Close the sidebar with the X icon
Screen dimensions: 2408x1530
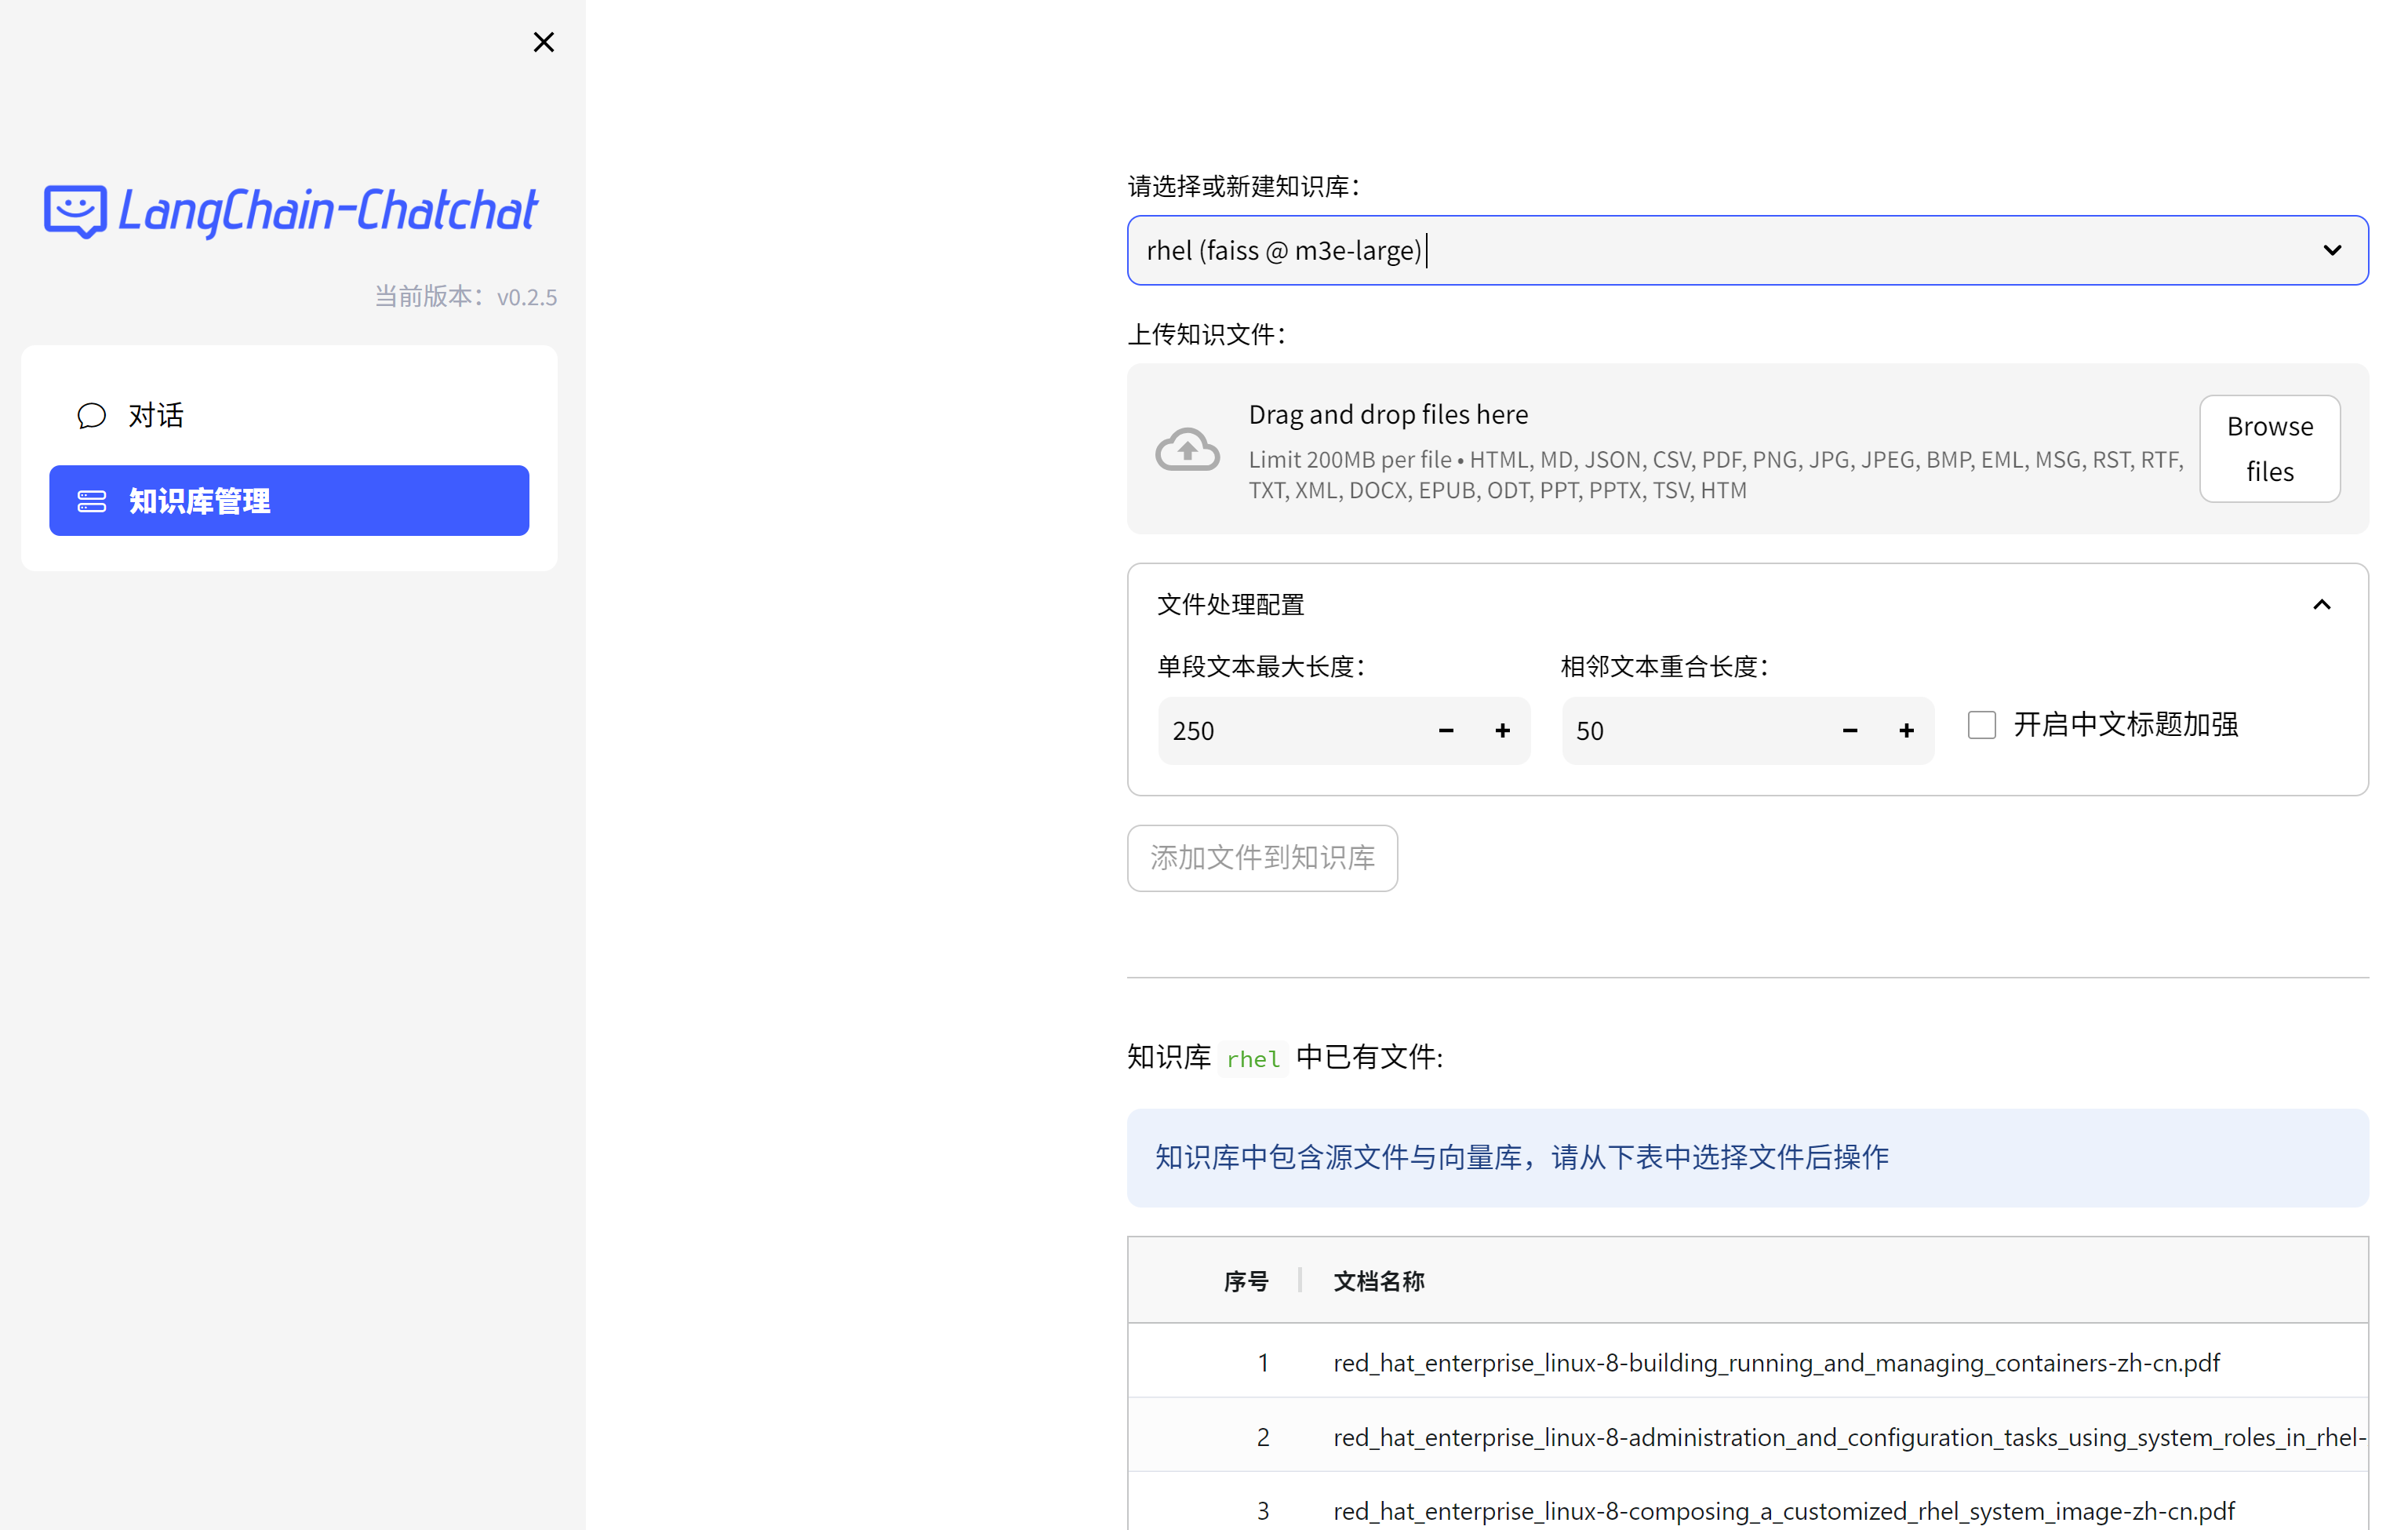[543, 42]
